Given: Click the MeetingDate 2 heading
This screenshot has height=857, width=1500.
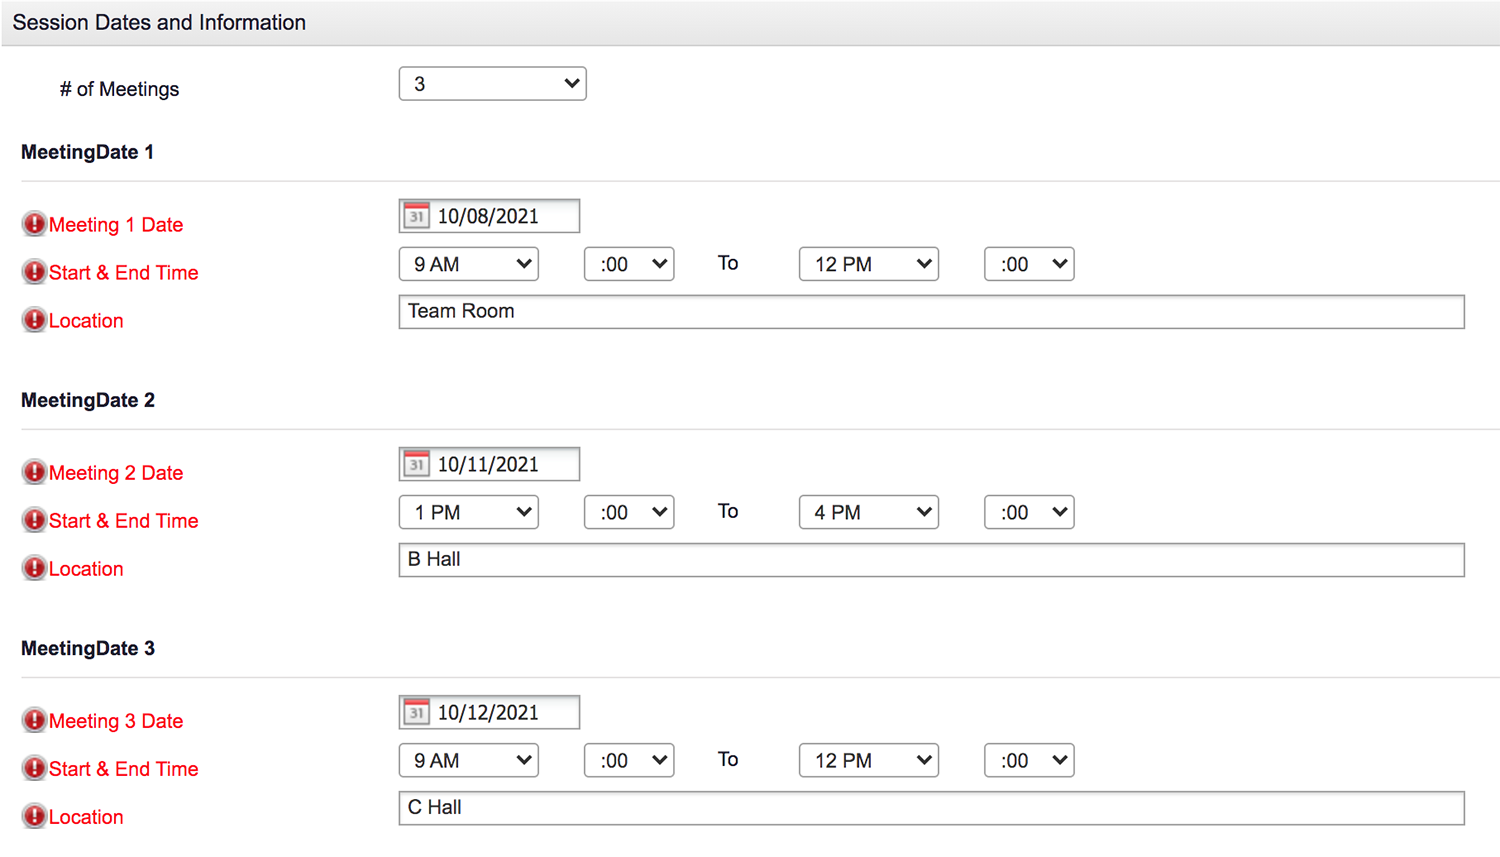Looking at the screenshot, I should pyautogui.click(x=88, y=400).
